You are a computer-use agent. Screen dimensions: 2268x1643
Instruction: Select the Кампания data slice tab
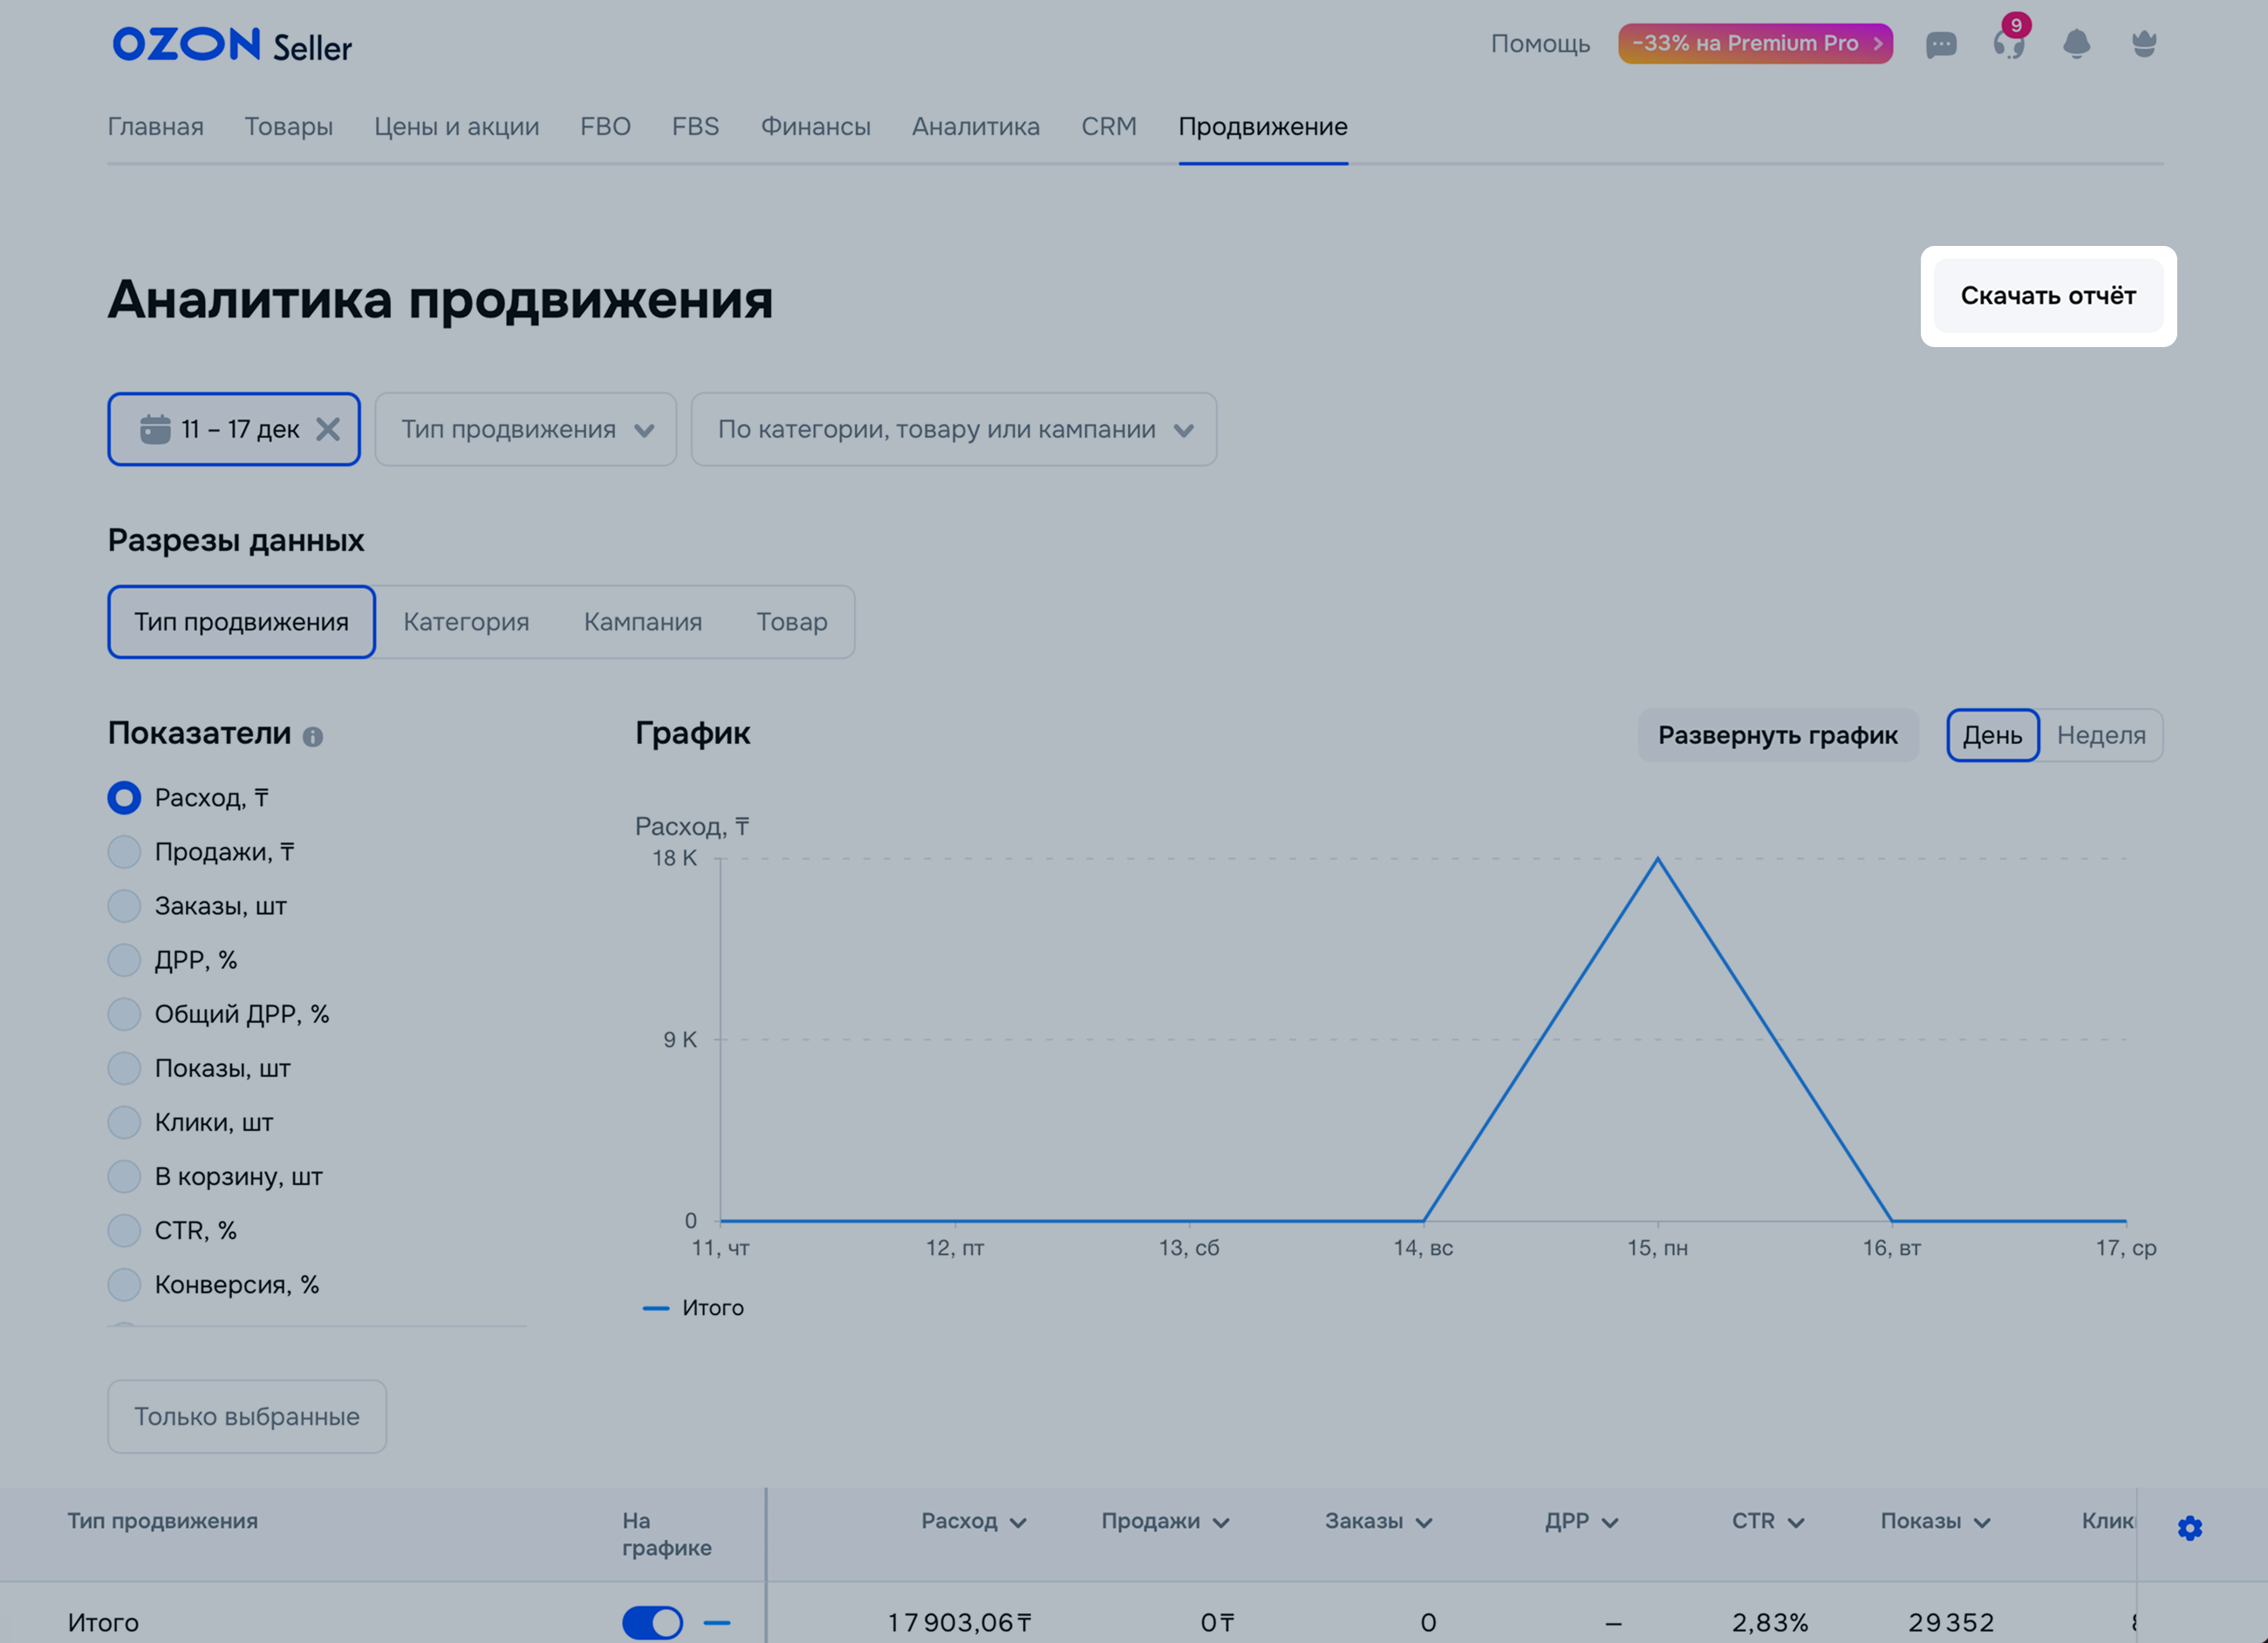(x=642, y=622)
